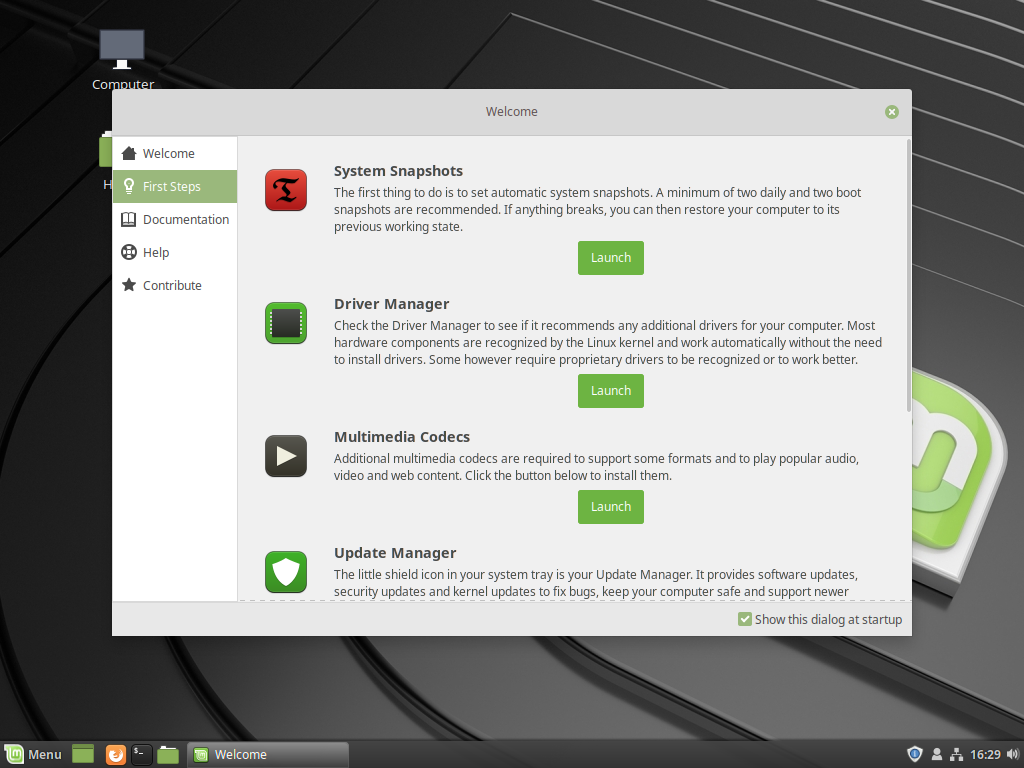Close the Welcome dialog
The height and width of the screenshot is (768, 1024).
(x=891, y=112)
